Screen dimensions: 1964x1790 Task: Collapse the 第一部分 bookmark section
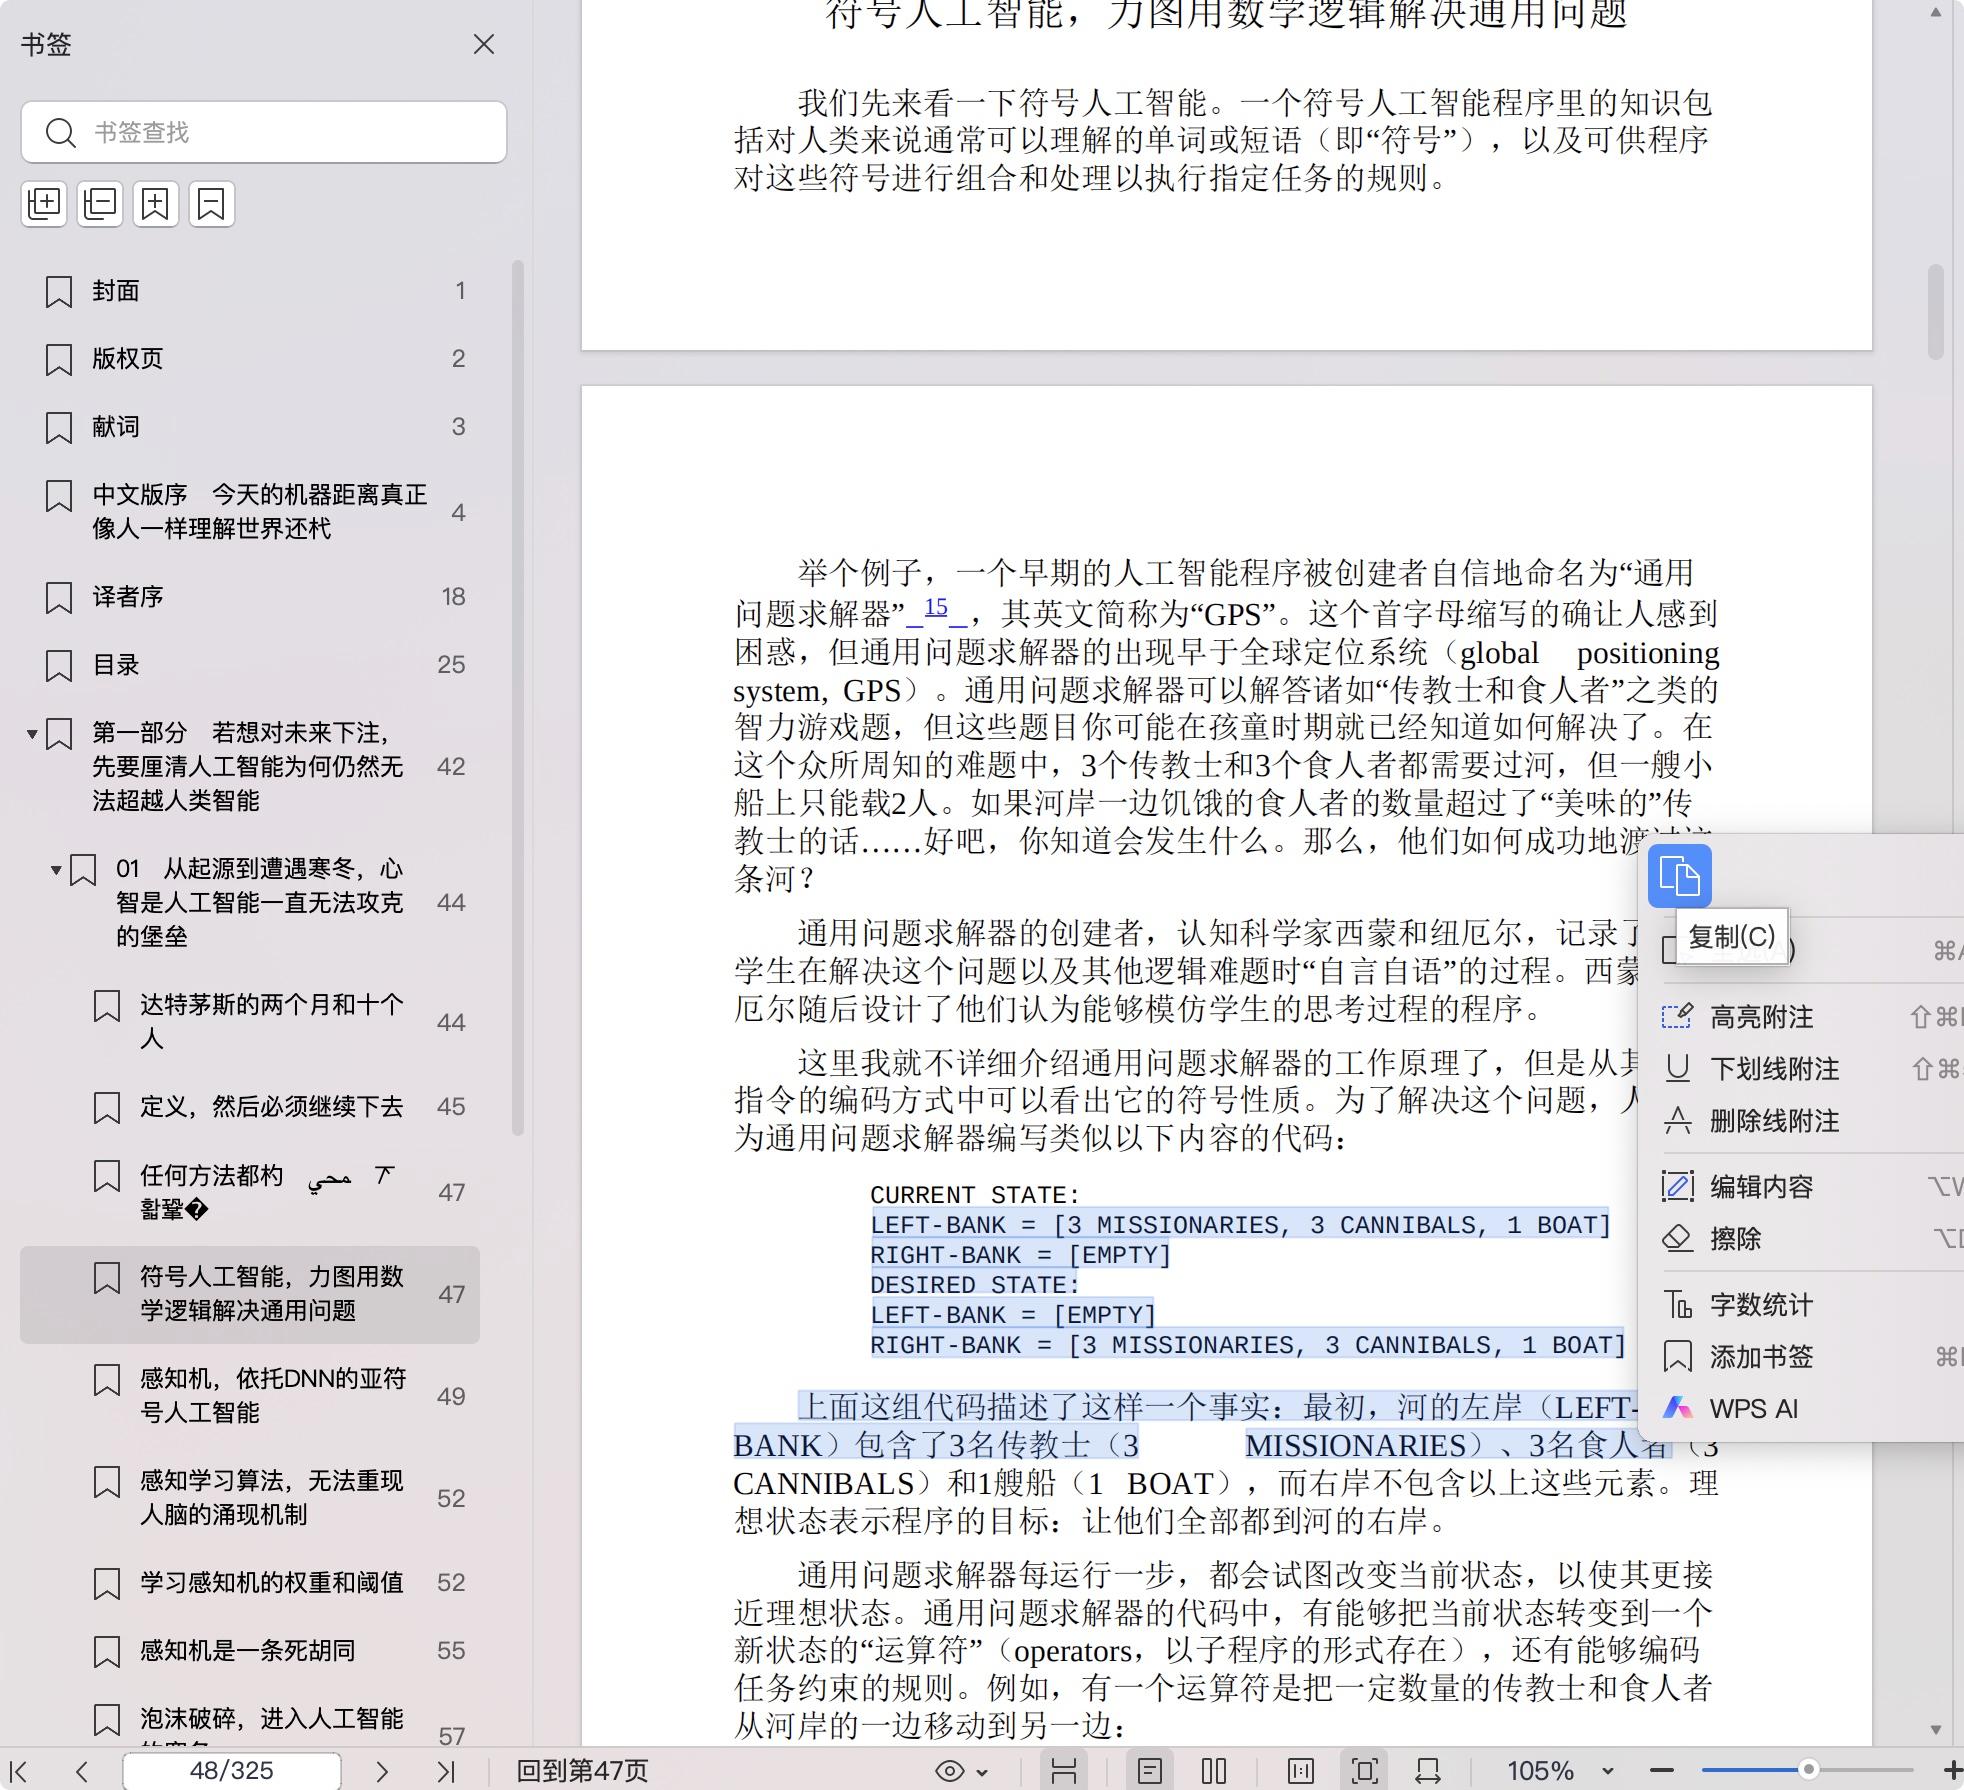coord(32,734)
